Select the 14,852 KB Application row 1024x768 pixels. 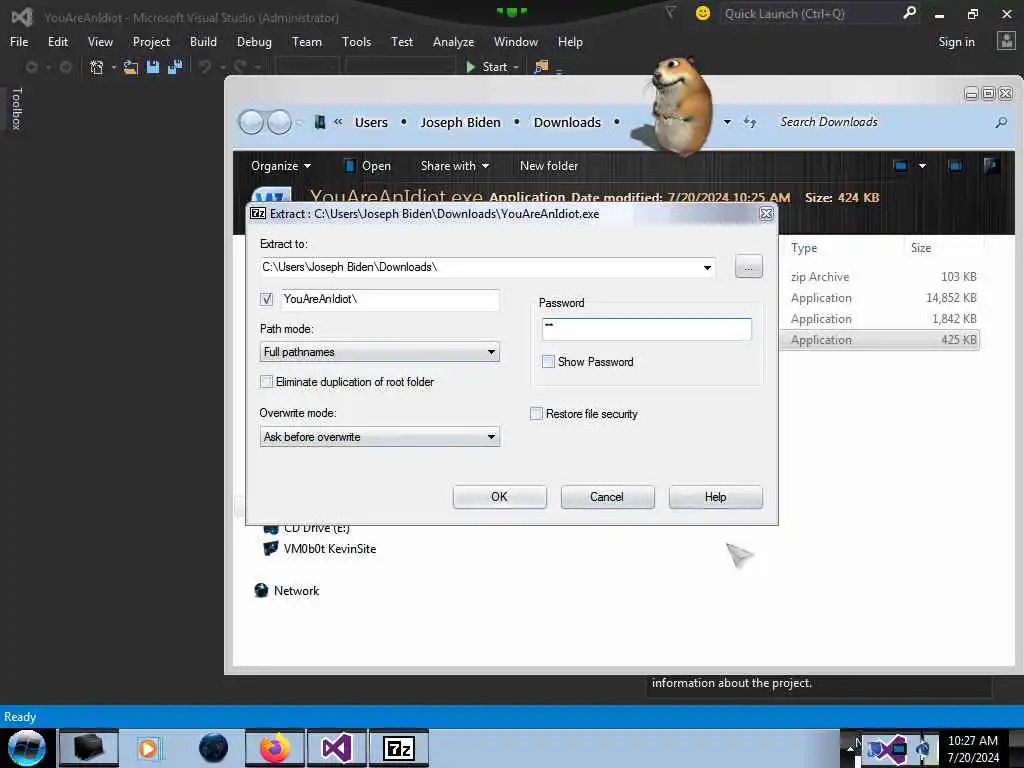(879, 298)
